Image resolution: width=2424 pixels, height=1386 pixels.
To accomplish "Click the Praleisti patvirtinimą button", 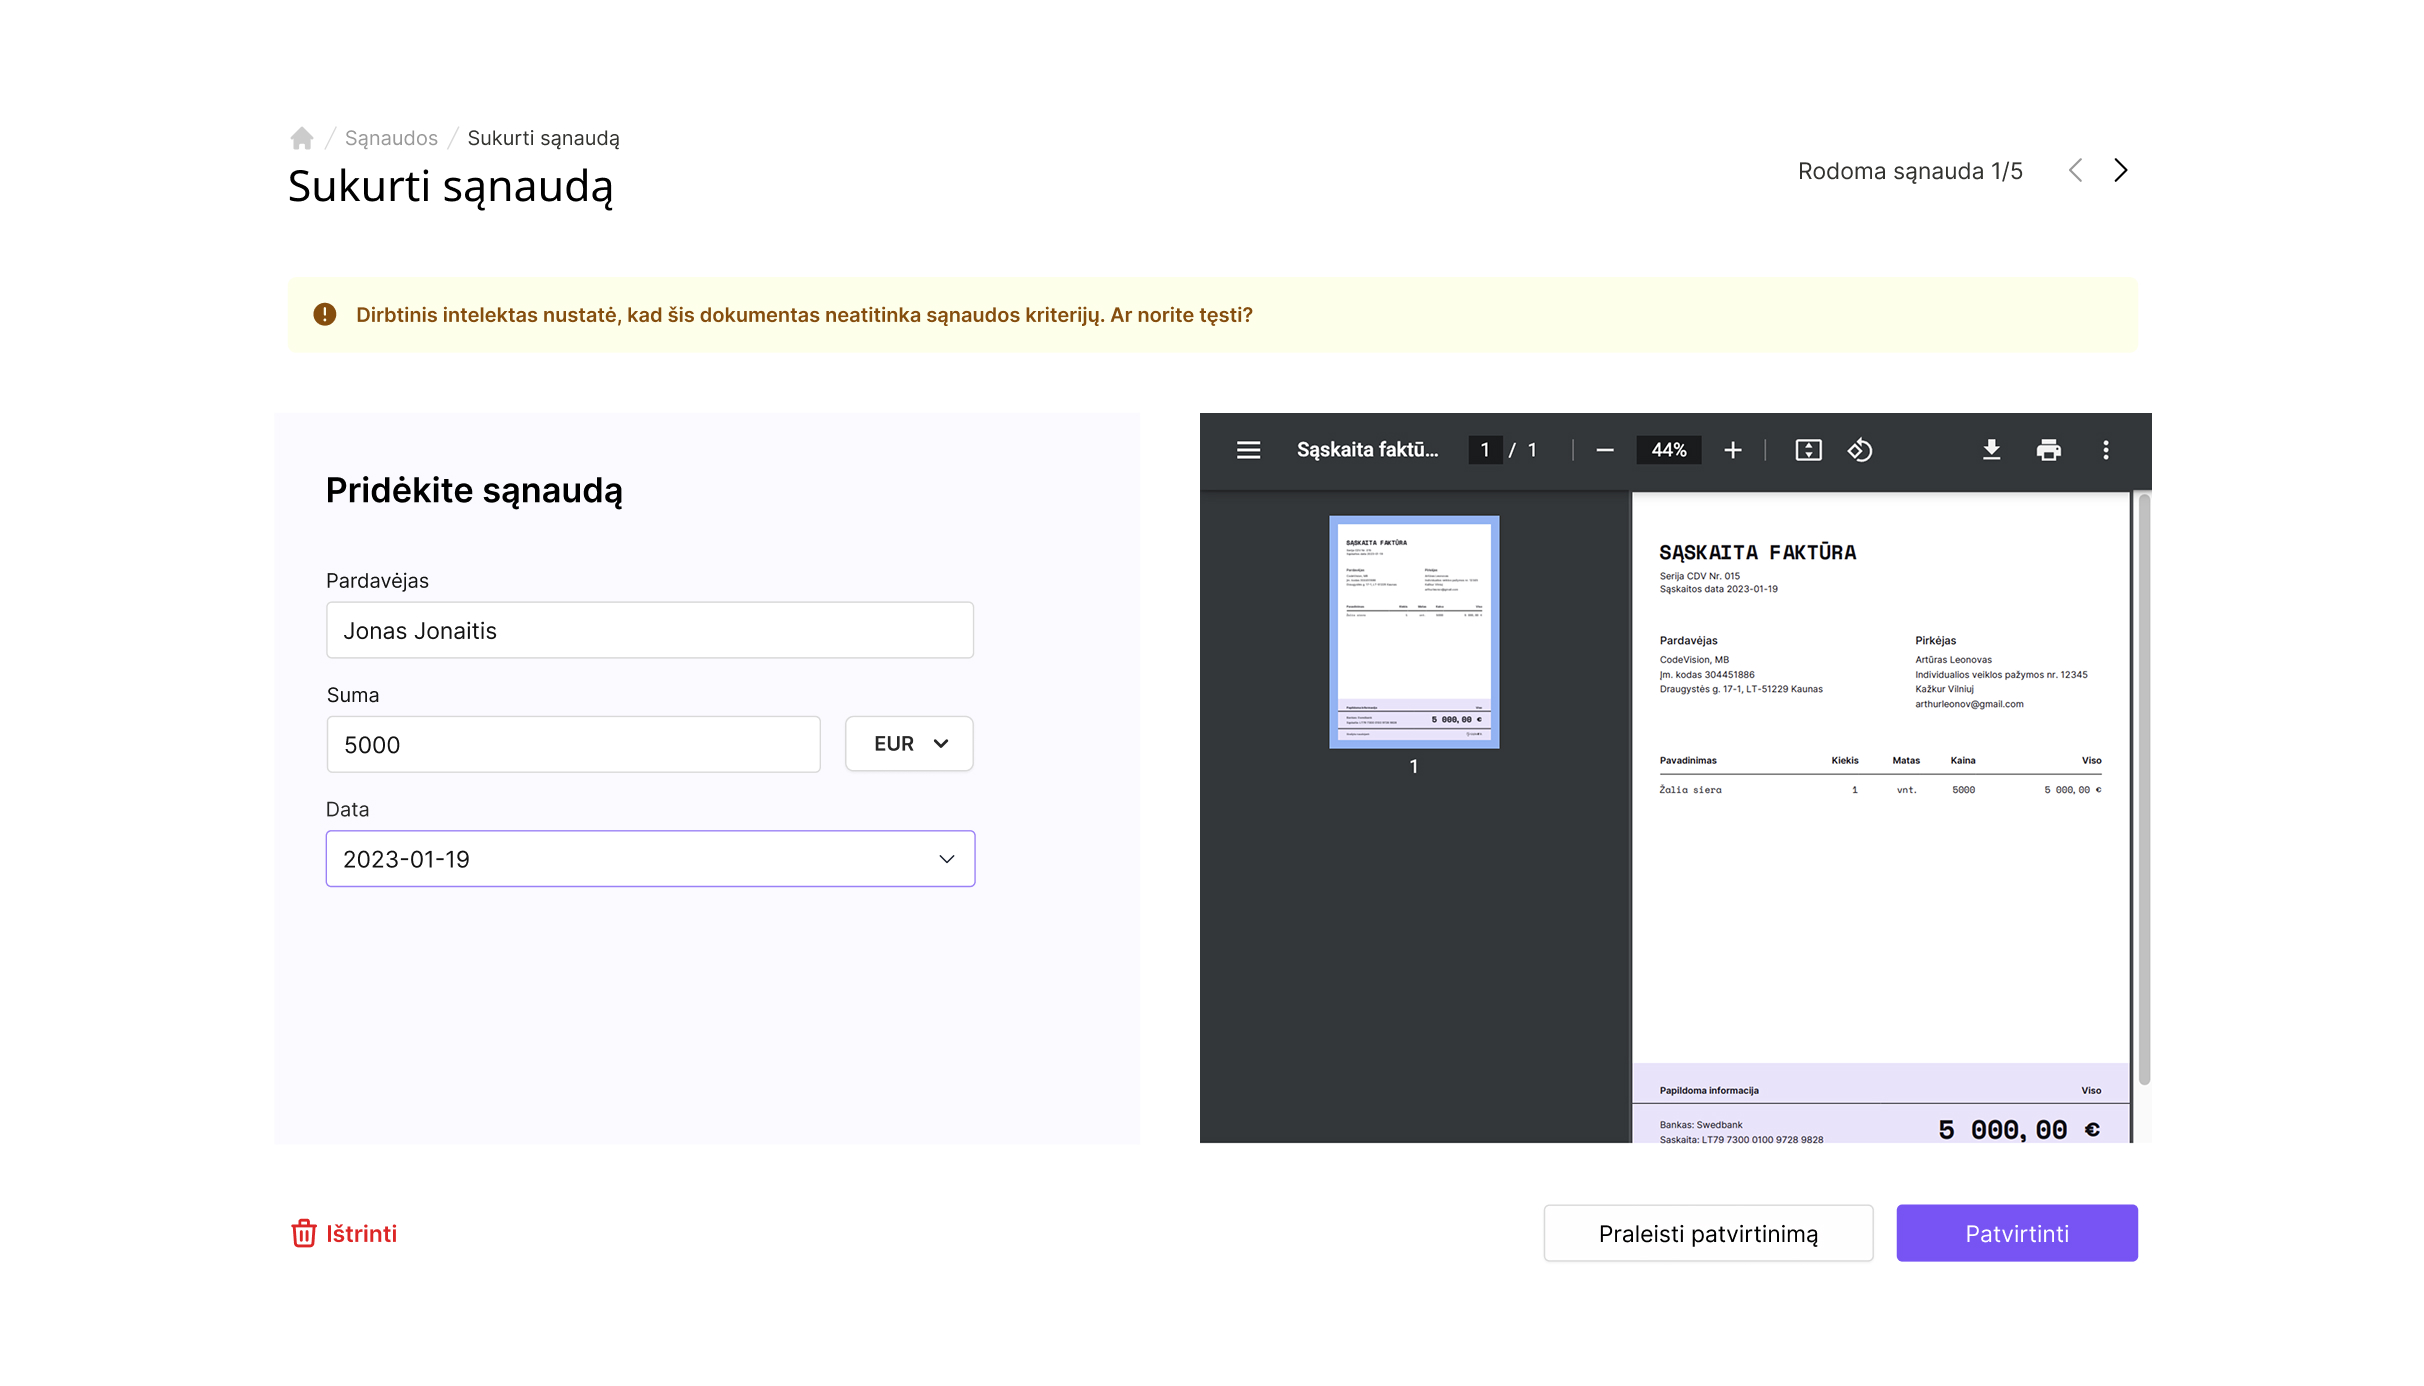I will point(1708,1233).
